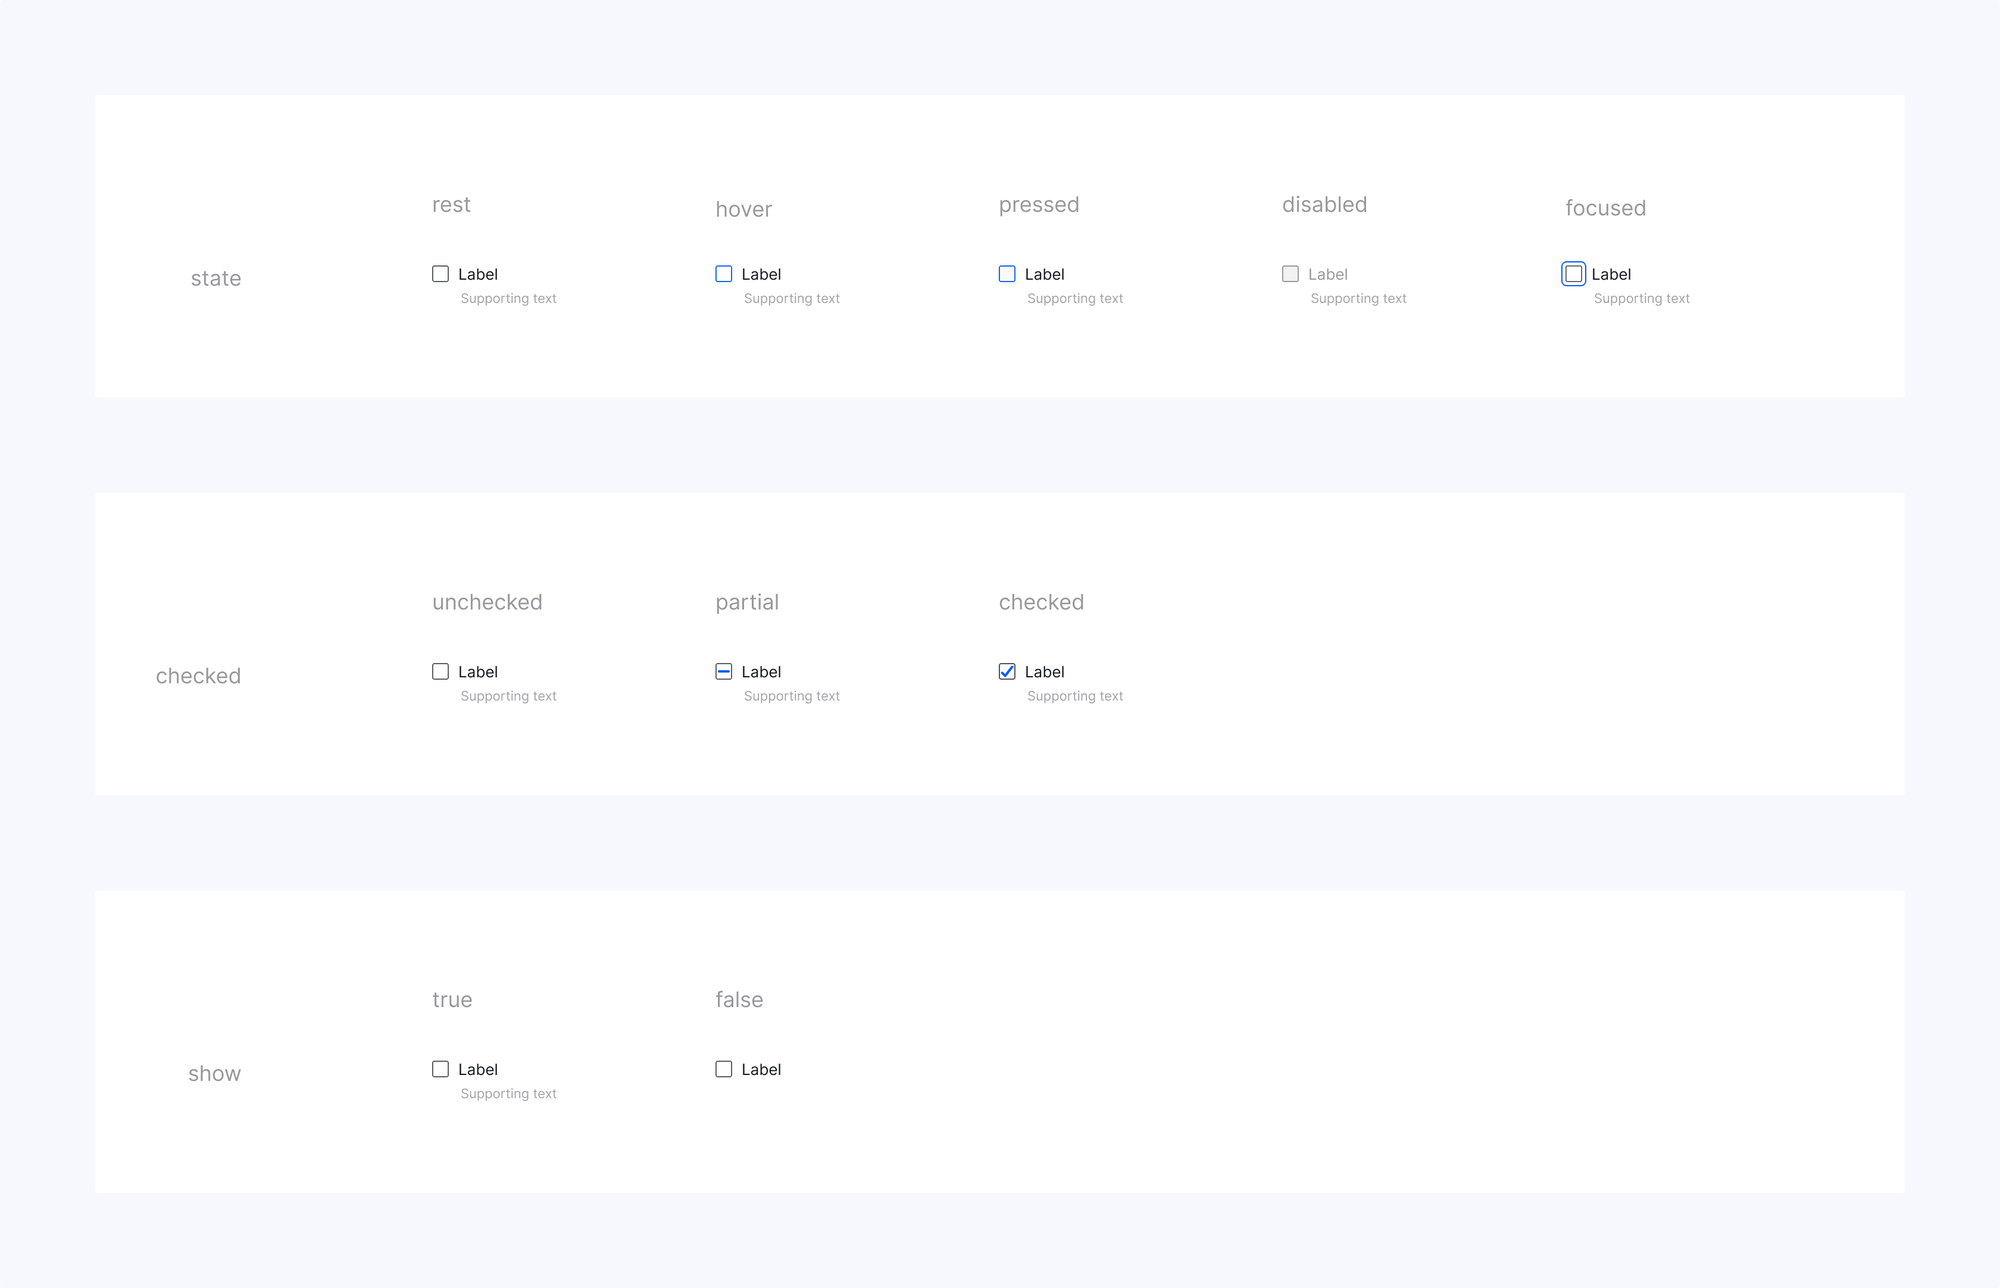This screenshot has width=2000, height=1288.
Task: Toggle the blue-outlined checkbox under hover
Action: 724,274
